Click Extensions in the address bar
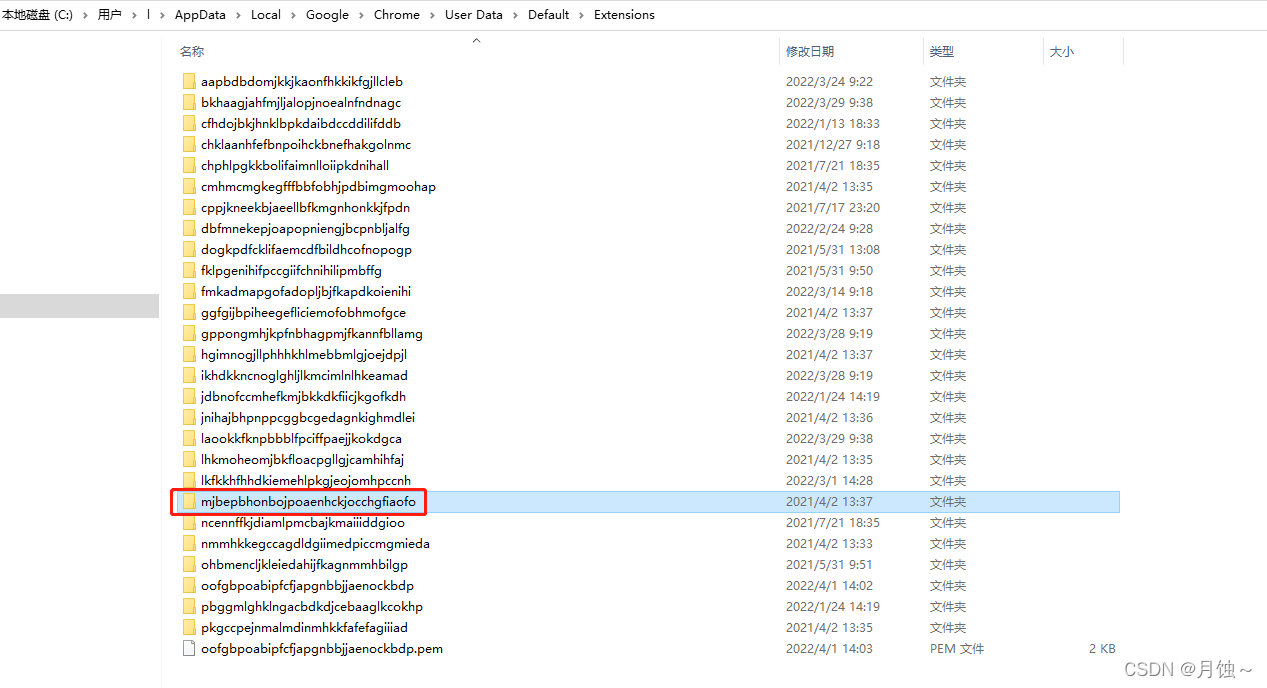Viewport: 1267px width, 688px height. [x=624, y=15]
